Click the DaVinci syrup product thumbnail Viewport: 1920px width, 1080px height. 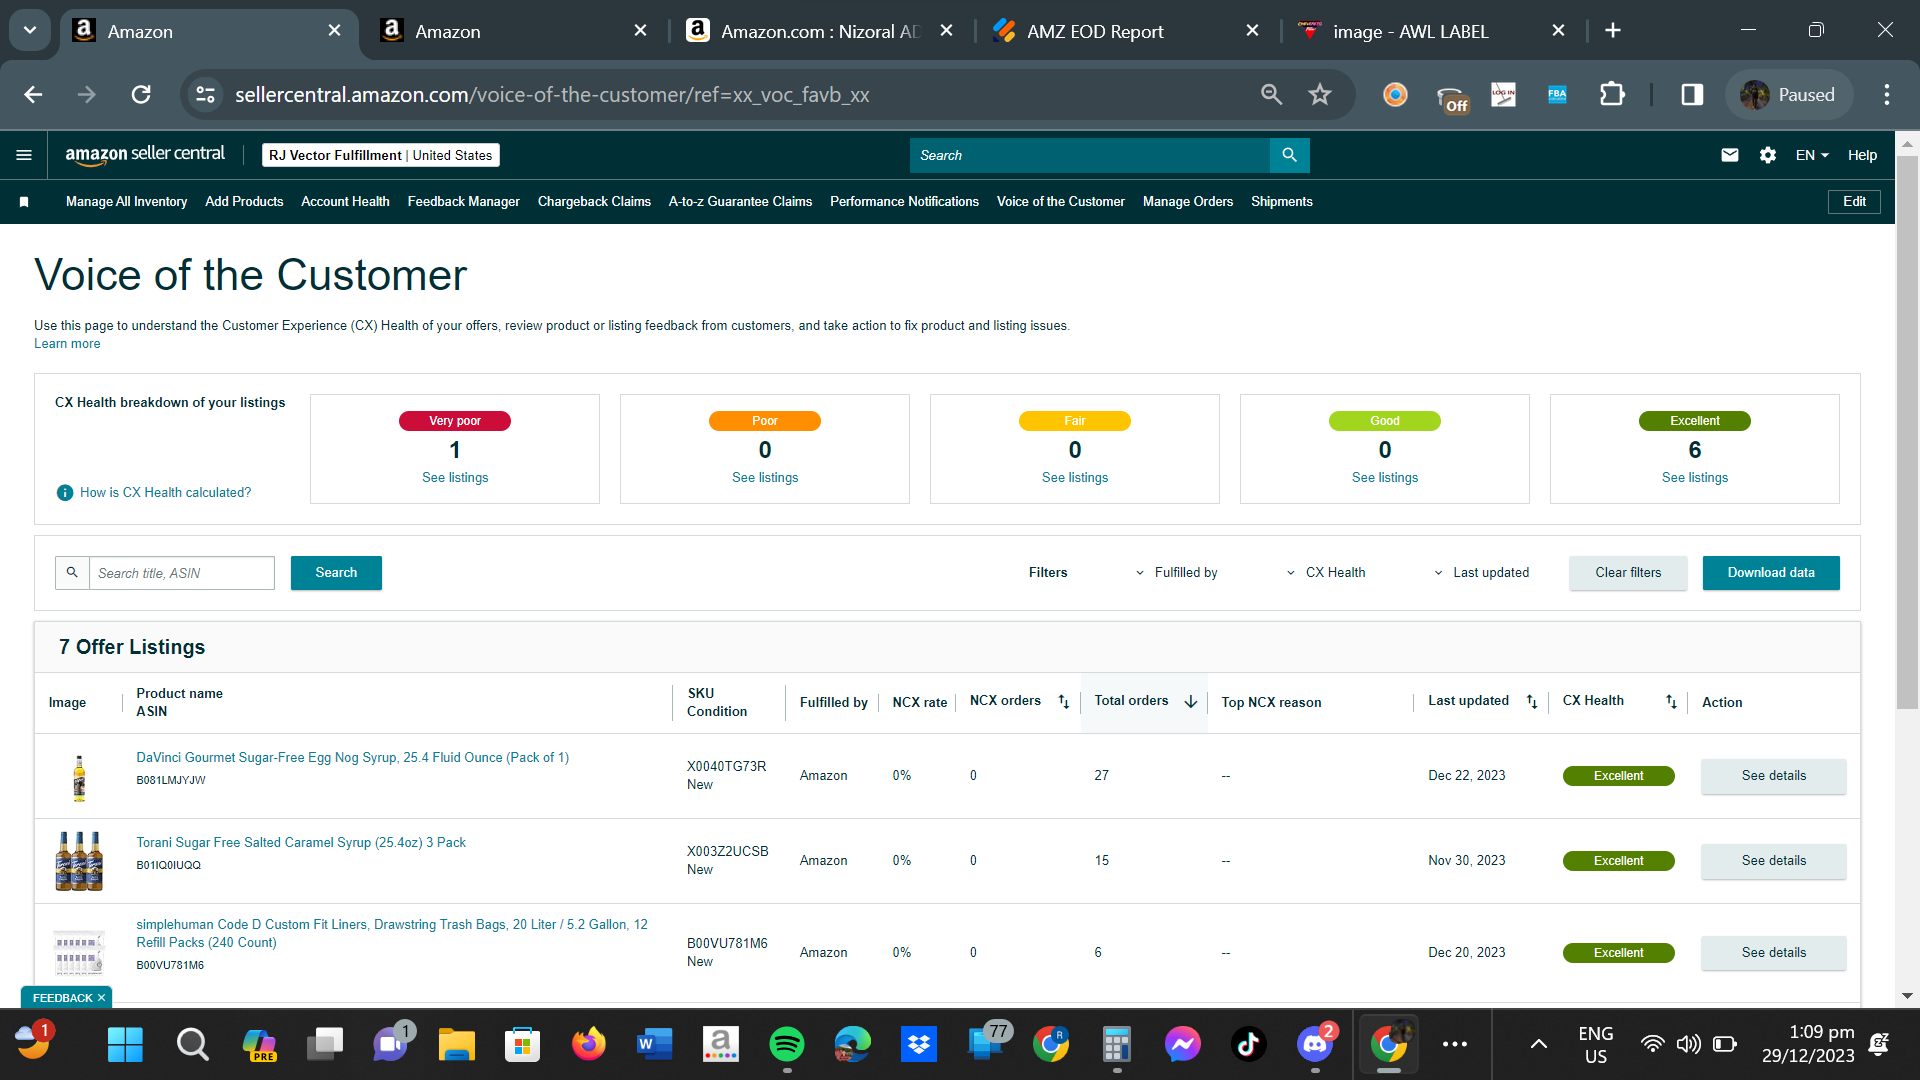pos(79,778)
